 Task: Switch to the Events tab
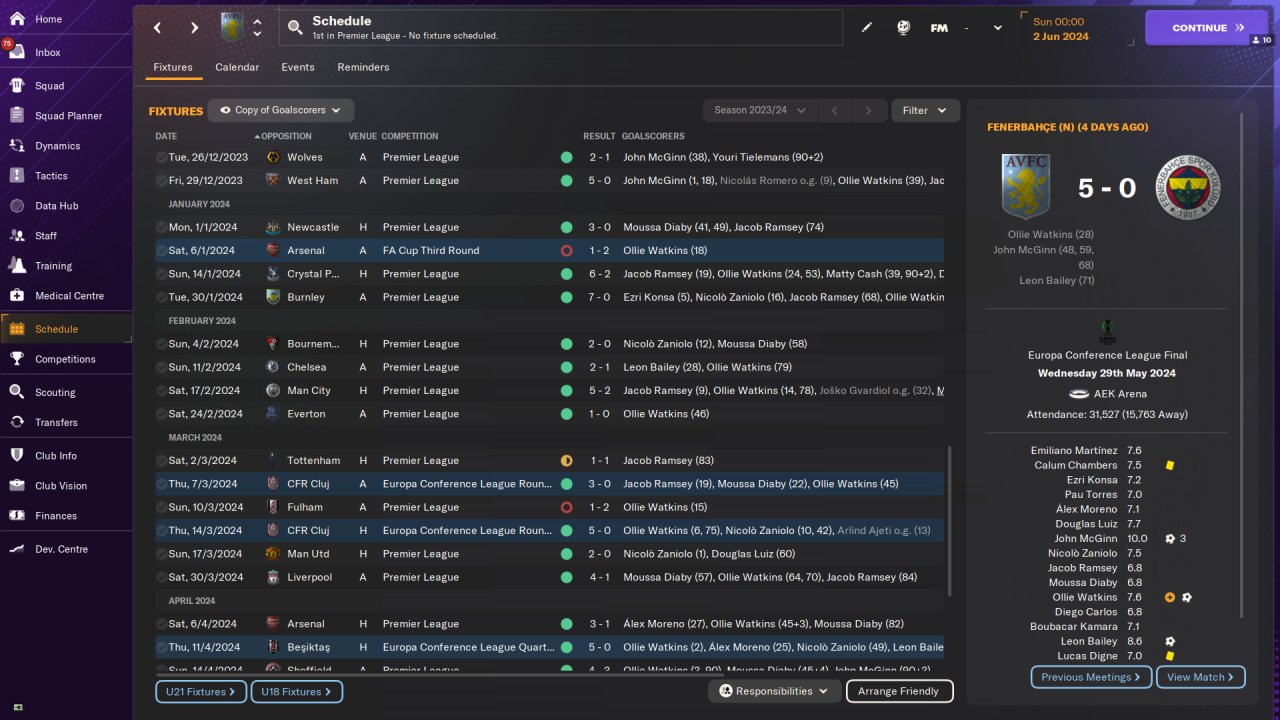coord(298,67)
